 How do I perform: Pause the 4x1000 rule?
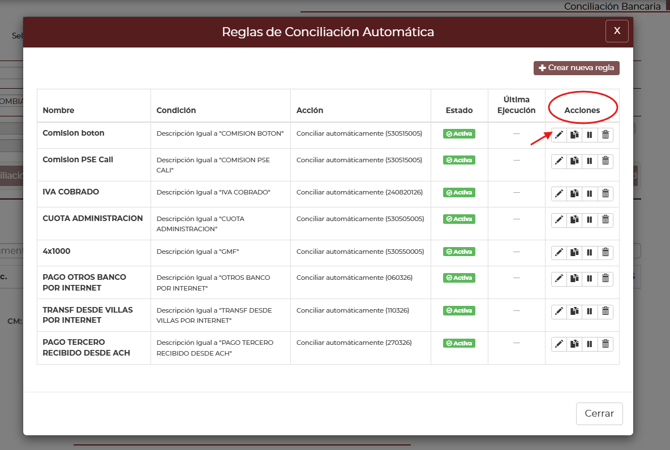click(590, 253)
